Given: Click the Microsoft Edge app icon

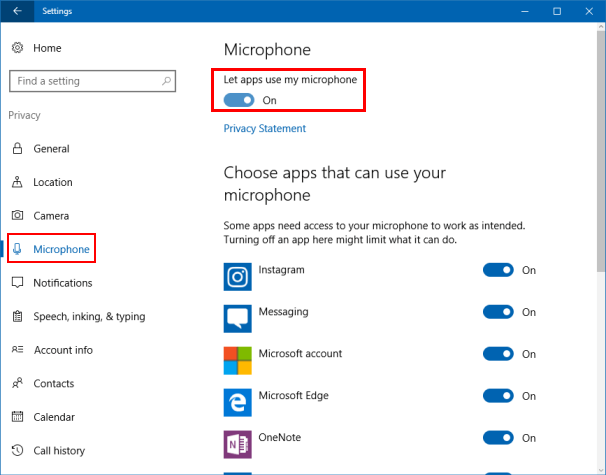Looking at the screenshot, I should pyautogui.click(x=237, y=402).
